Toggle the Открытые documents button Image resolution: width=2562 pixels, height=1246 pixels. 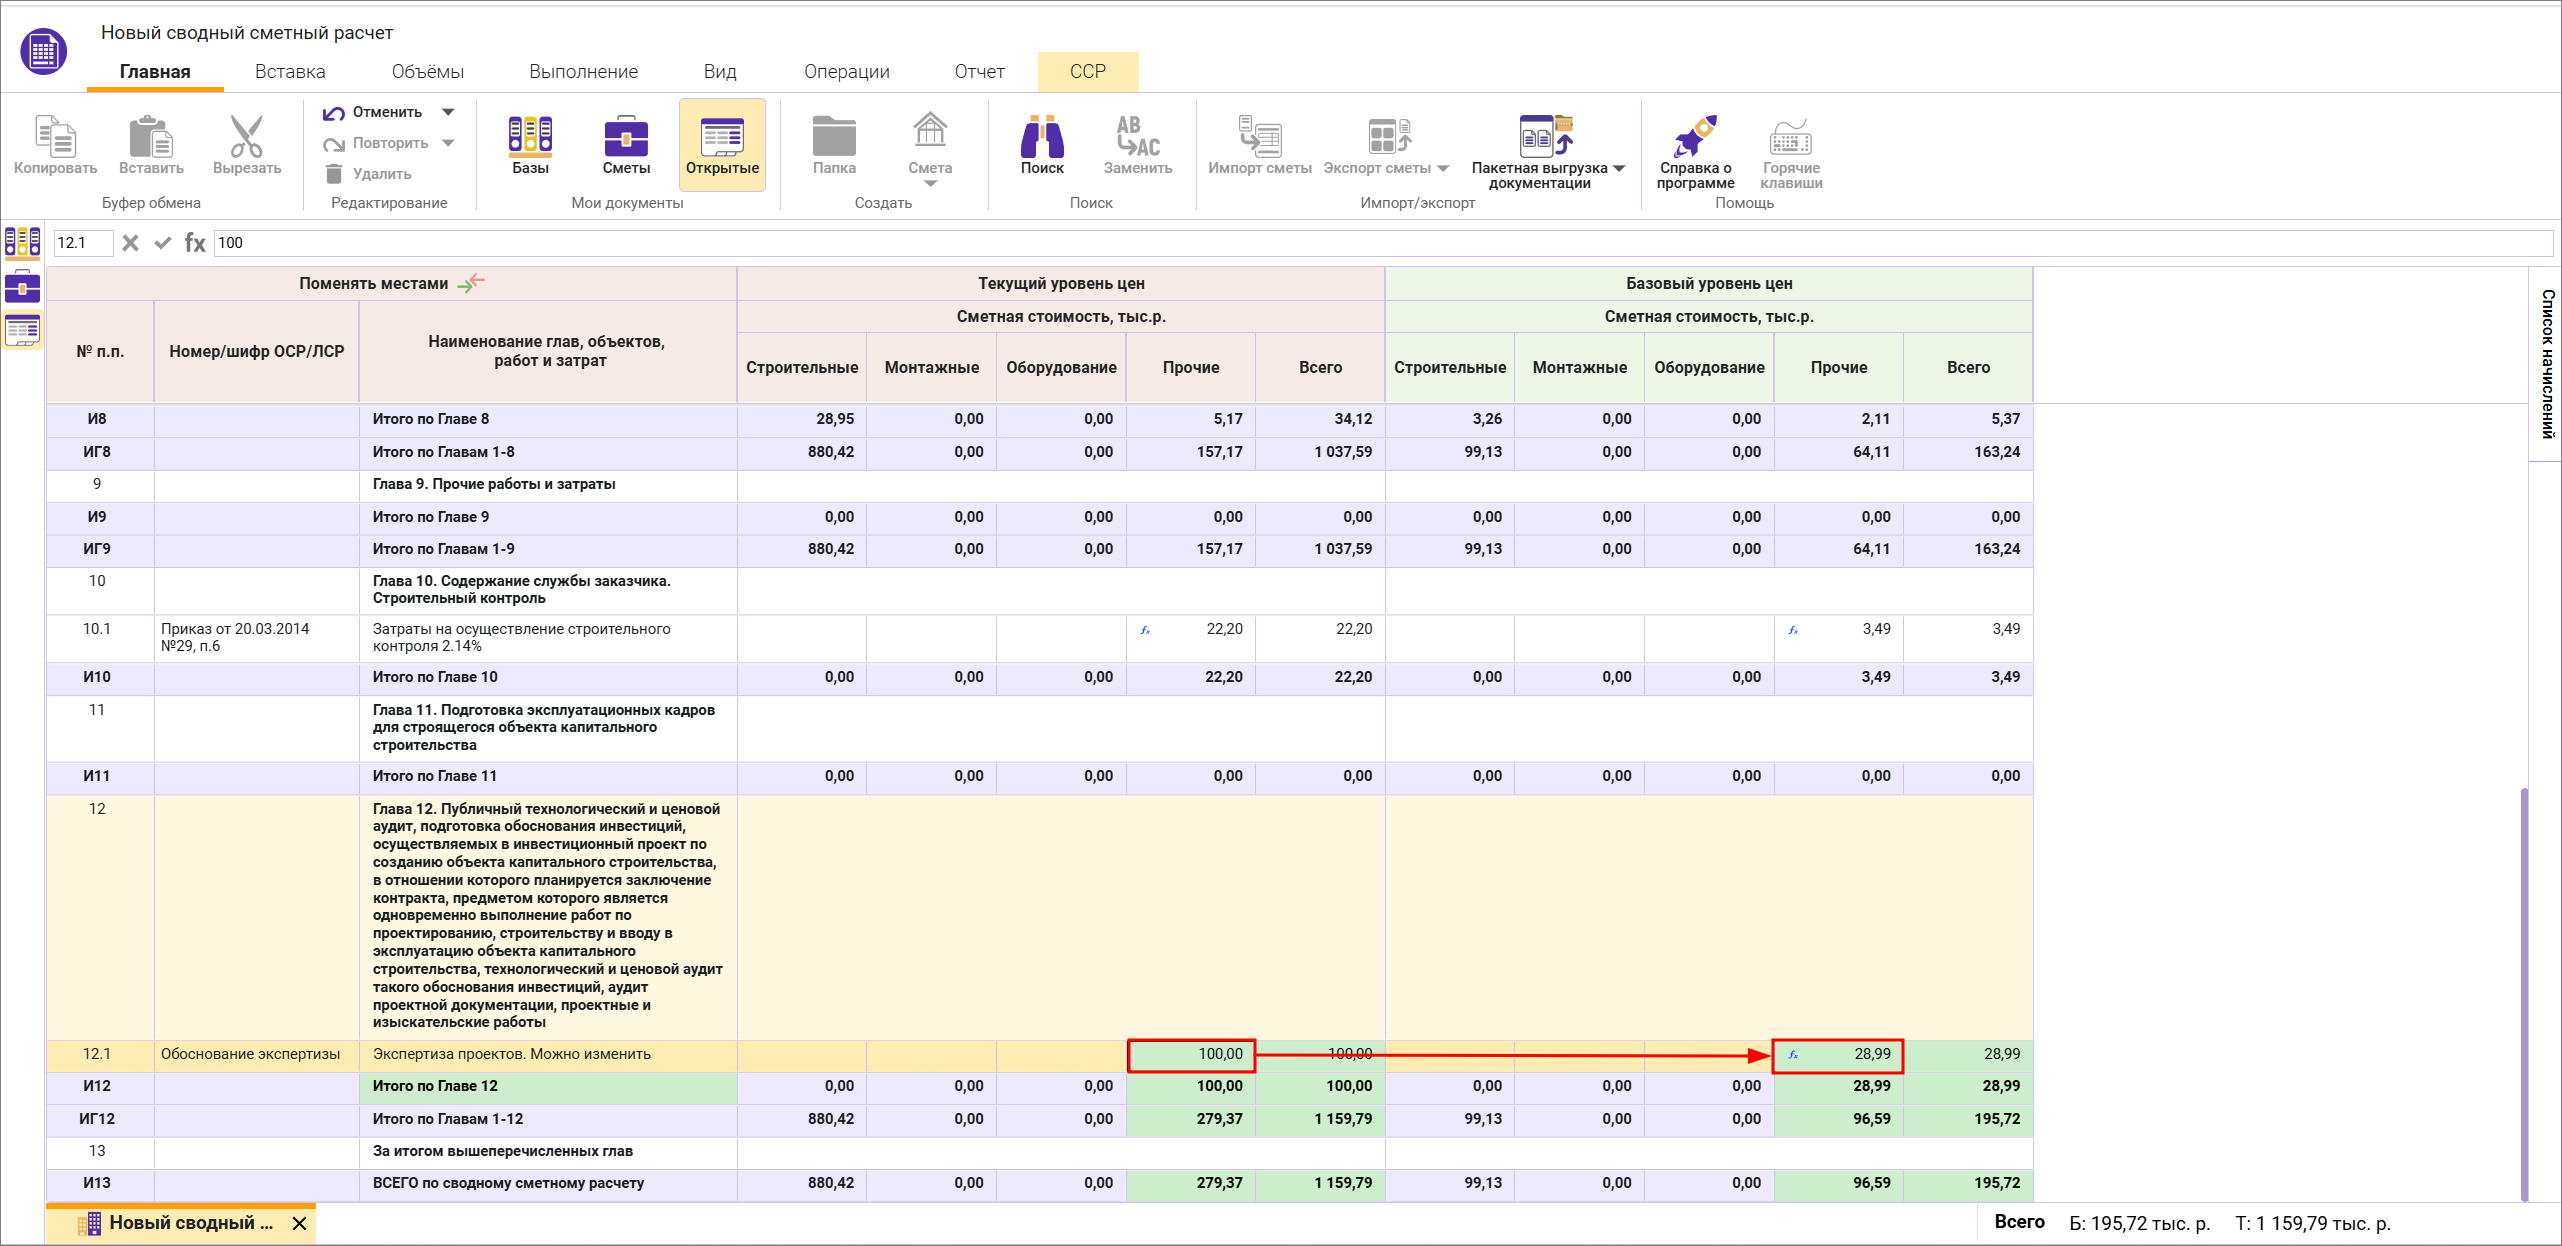pos(722,145)
